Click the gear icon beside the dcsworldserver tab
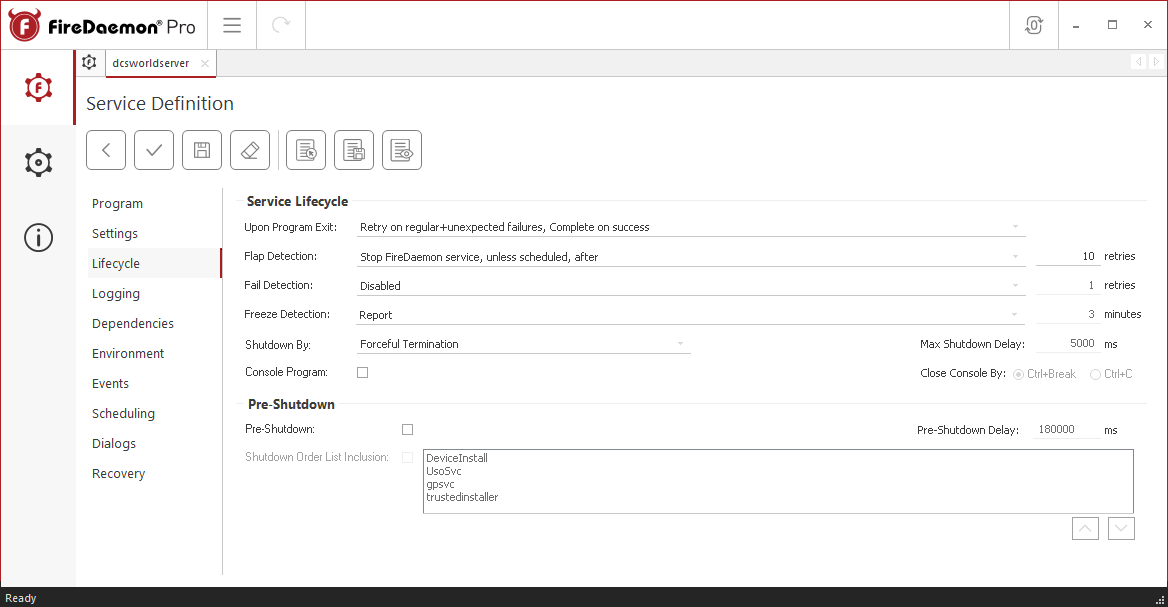This screenshot has width=1168, height=607. tap(89, 63)
